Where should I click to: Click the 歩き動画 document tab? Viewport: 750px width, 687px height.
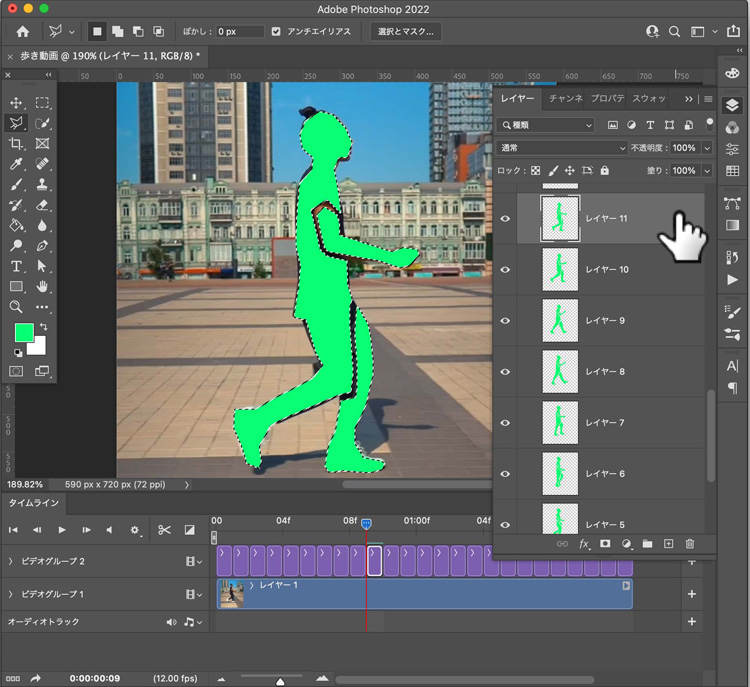(x=110, y=56)
